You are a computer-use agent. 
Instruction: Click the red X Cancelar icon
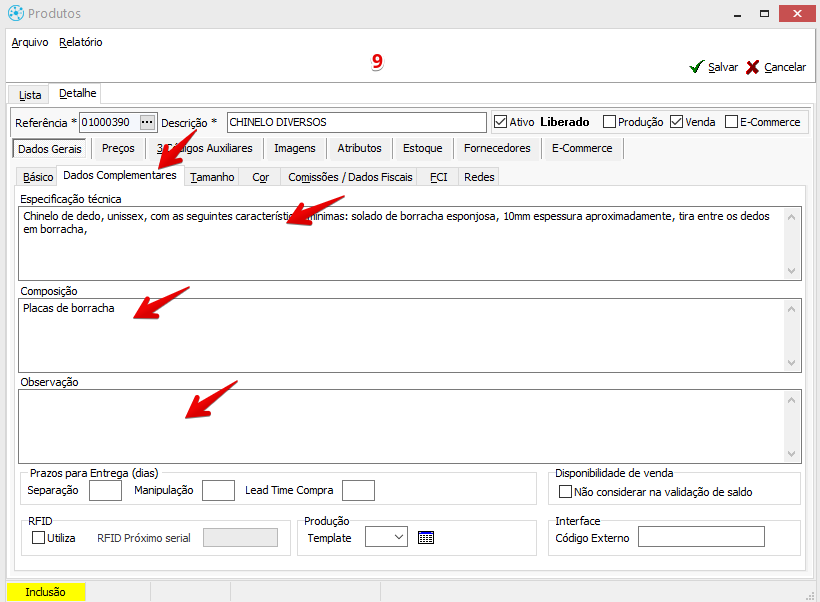(752, 67)
